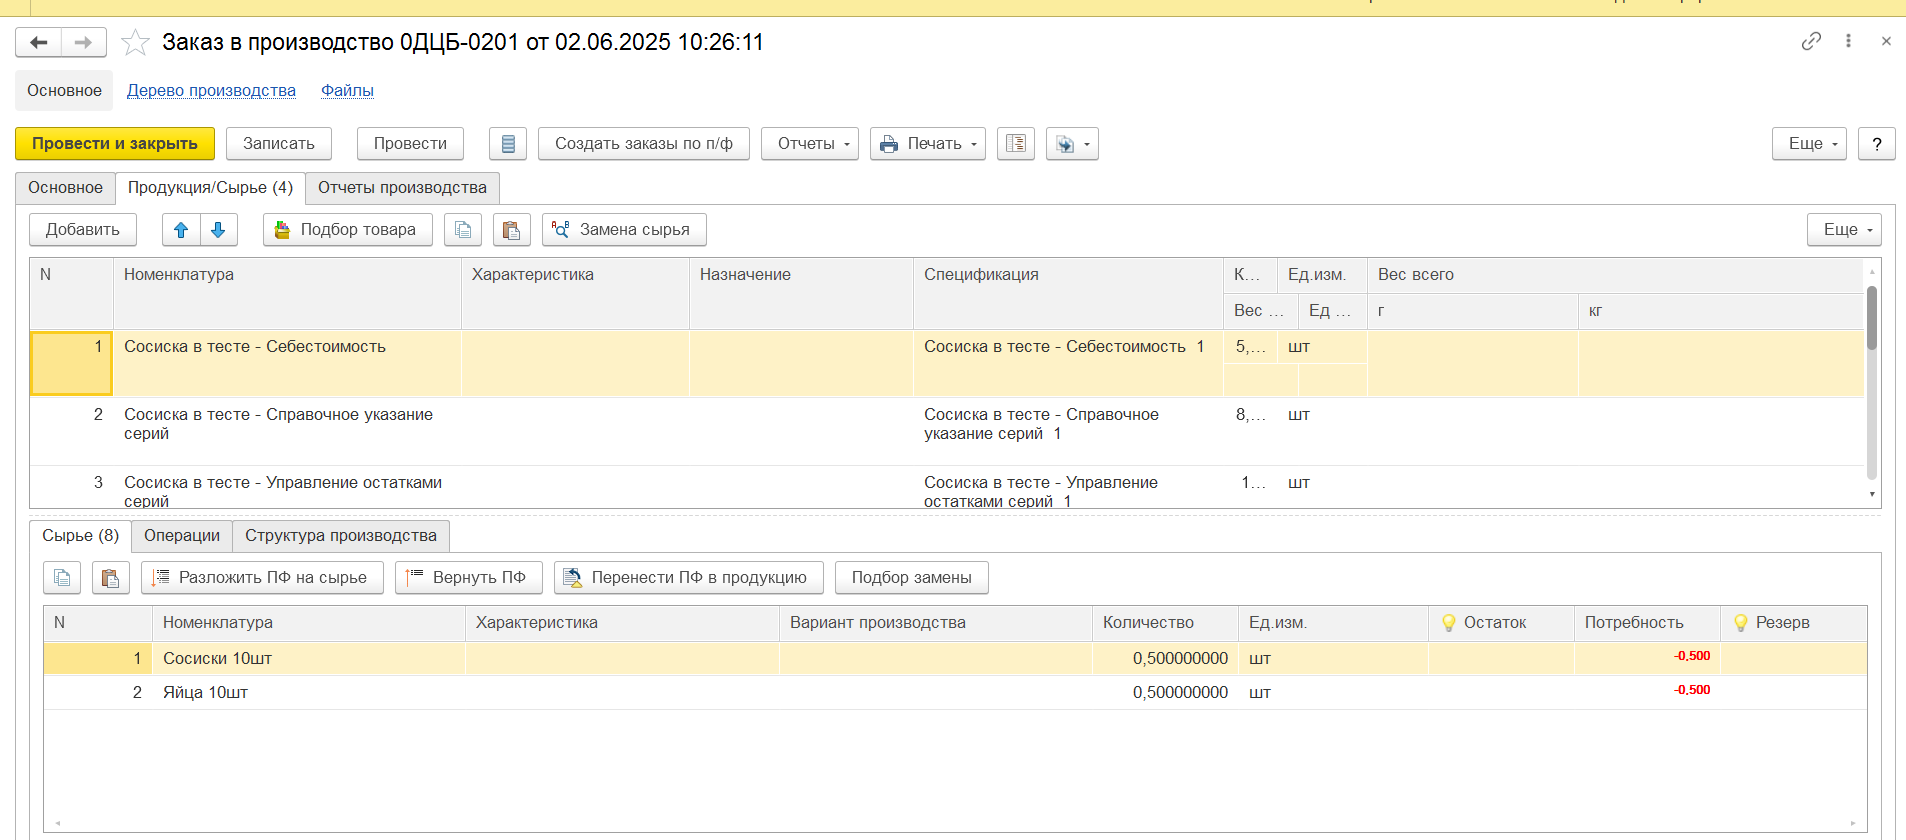Open Дерево производства link
The width and height of the screenshot is (1906, 840).
coord(211,91)
